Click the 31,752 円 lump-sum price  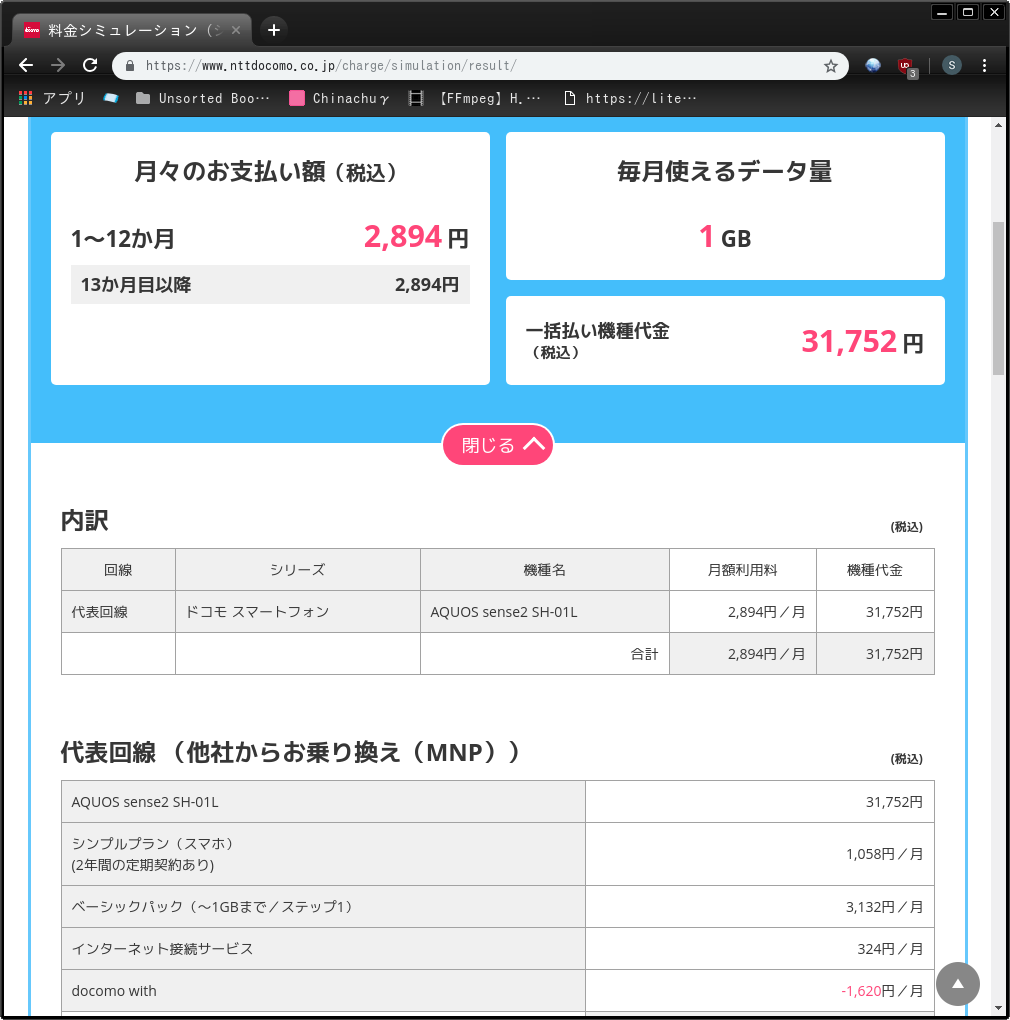tap(862, 342)
